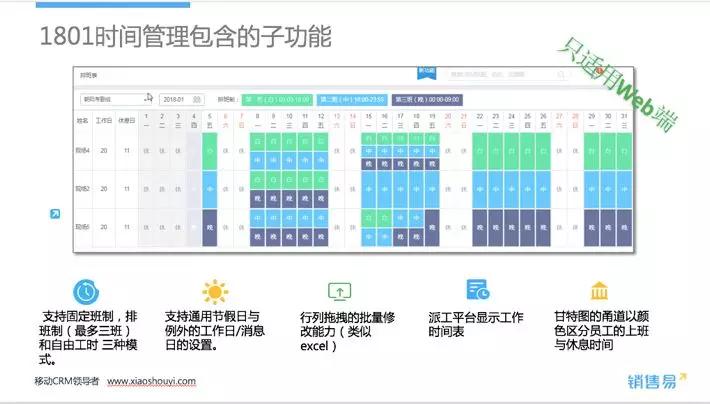Viewport: 710px width, 404px height.
Task: Click the 休息日 column header
Action: click(126, 121)
